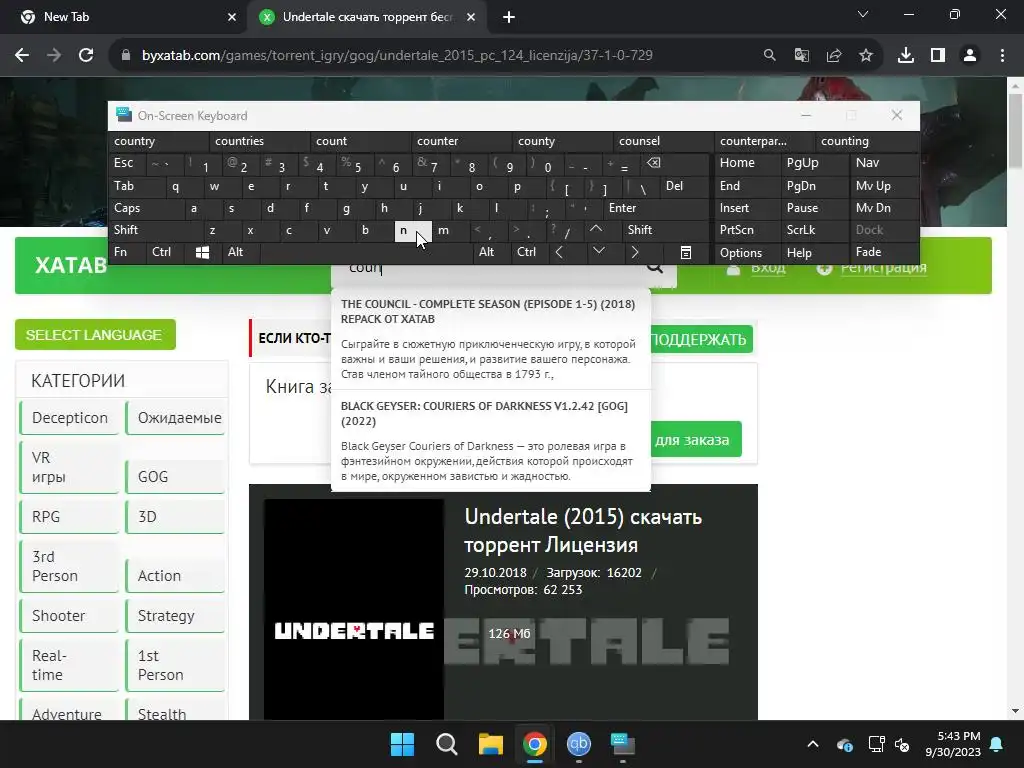Viewport: 1024px width, 768px height.
Task: Open Chrome three-dot menu
Action: (1002, 56)
